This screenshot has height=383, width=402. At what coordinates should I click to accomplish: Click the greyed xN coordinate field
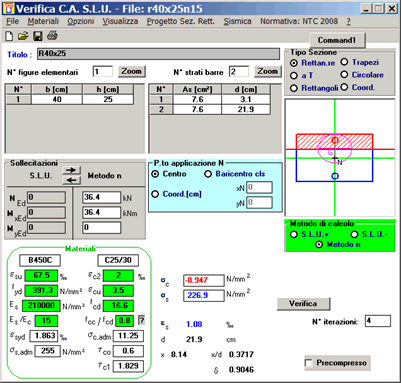[x=260, y=187]
